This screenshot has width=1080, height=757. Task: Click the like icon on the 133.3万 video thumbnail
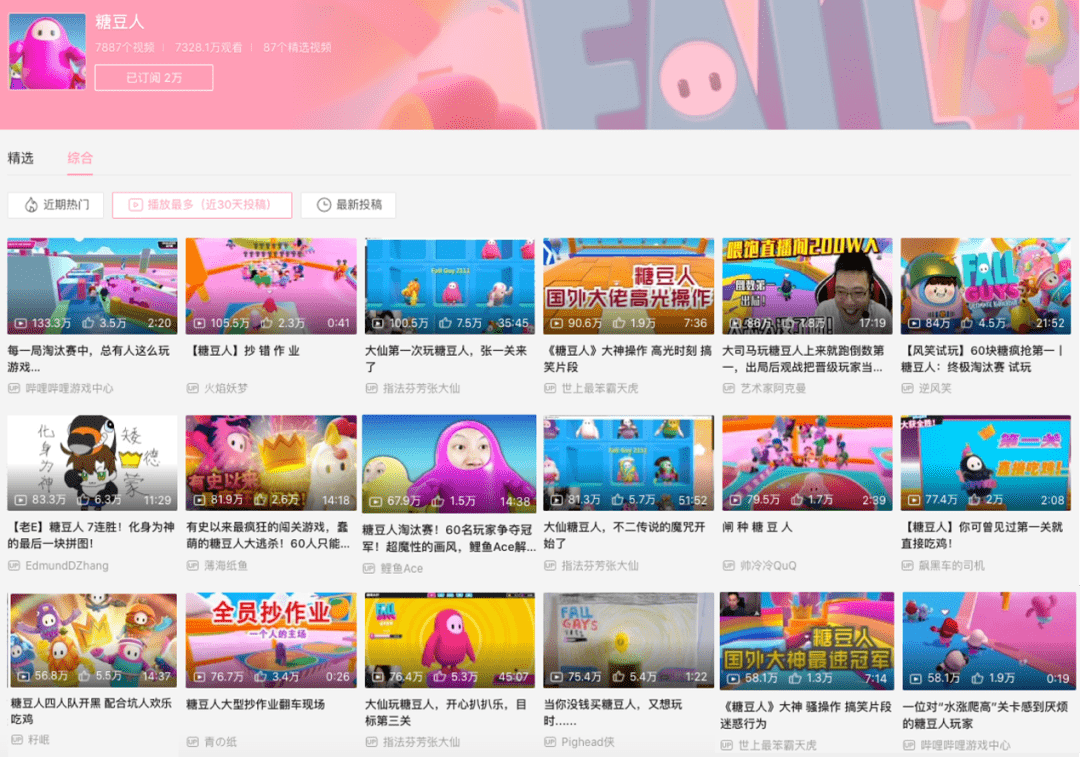point(88,323)
